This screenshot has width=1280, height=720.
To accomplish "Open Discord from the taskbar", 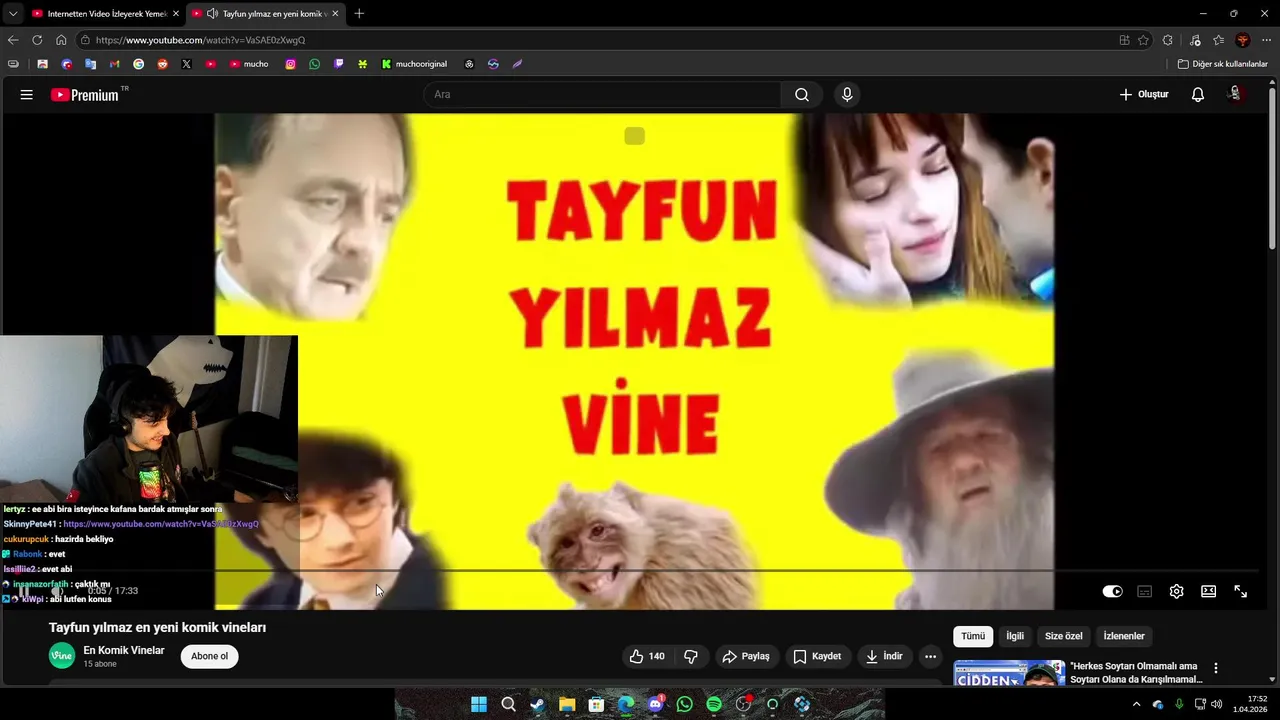I will click(655, 704).
